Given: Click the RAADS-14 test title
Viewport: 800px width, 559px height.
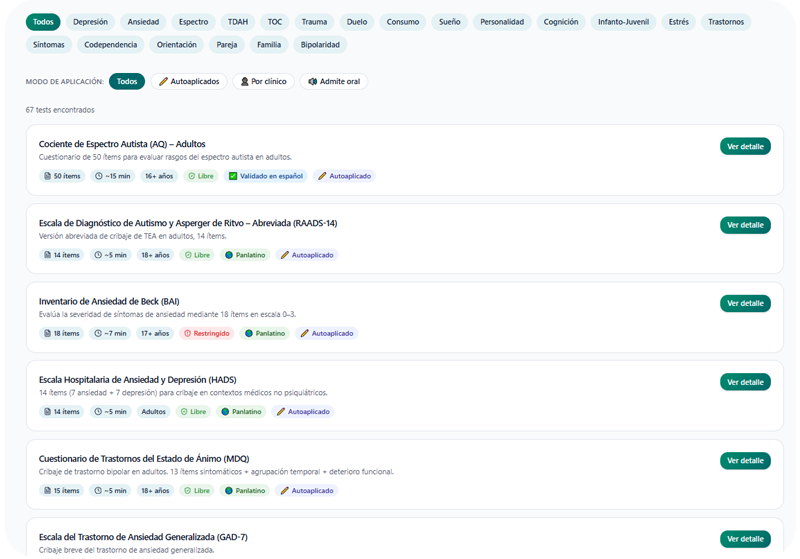Looking at the screenshot, I should point(188,223).
